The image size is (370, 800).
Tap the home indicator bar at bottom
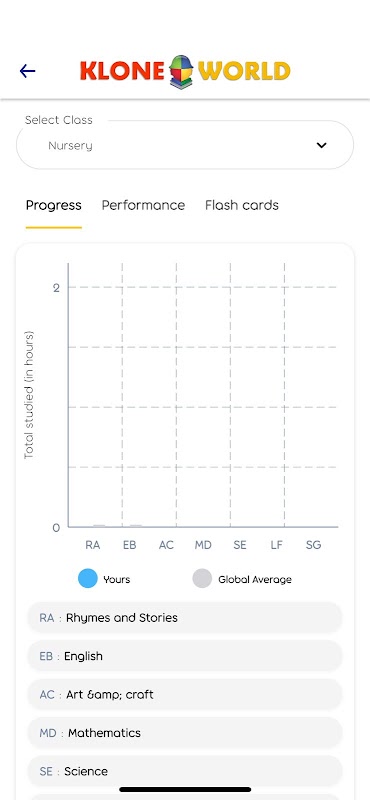(185, 789)
